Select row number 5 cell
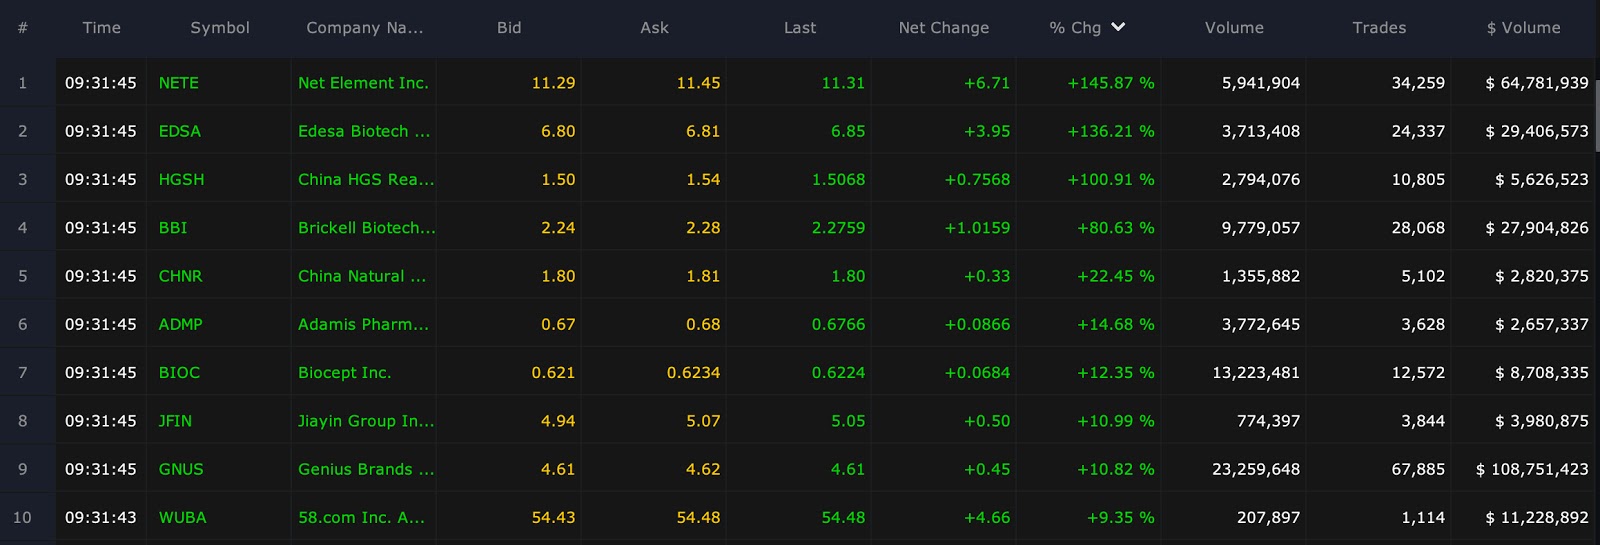This screenshot has height=545, width=1600. click(x=22, y=276)
